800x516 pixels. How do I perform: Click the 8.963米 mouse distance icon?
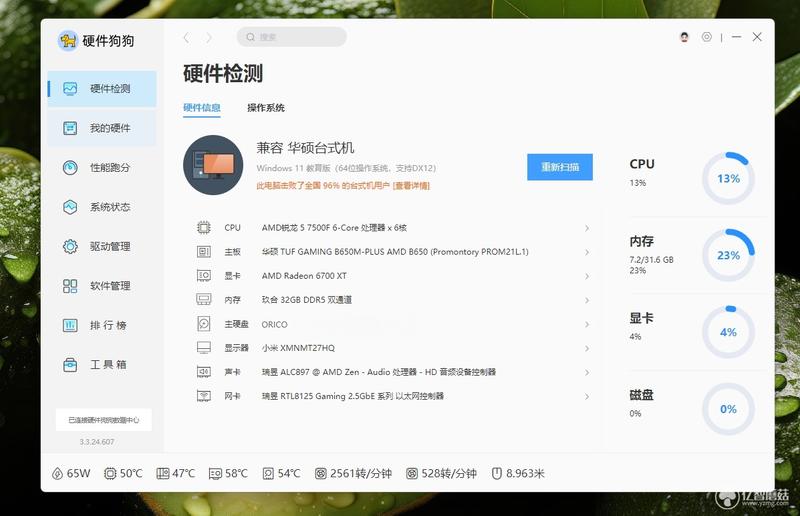click(x=496, y=474)
